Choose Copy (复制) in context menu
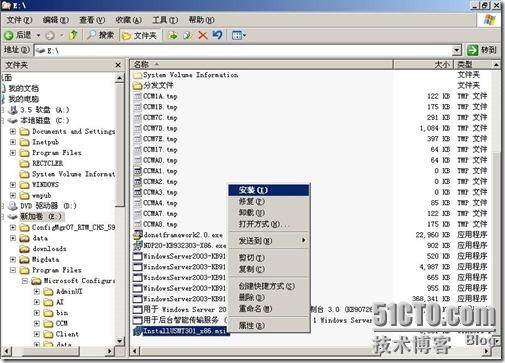 [x=269, y=269]
